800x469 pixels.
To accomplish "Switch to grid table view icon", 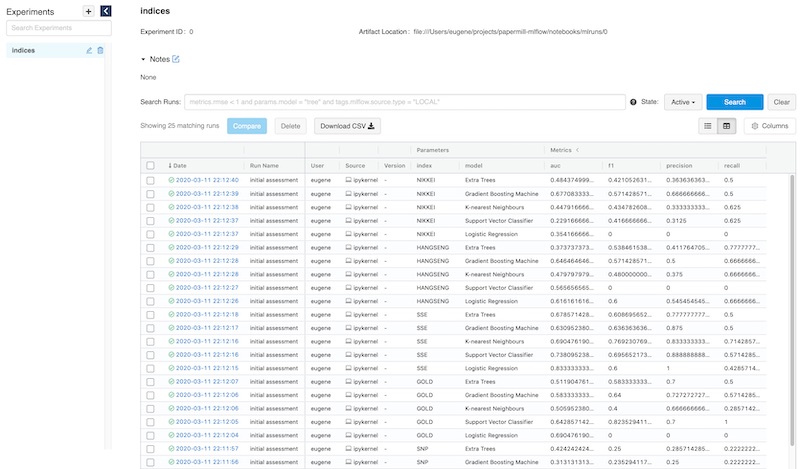I will (727, 126).
